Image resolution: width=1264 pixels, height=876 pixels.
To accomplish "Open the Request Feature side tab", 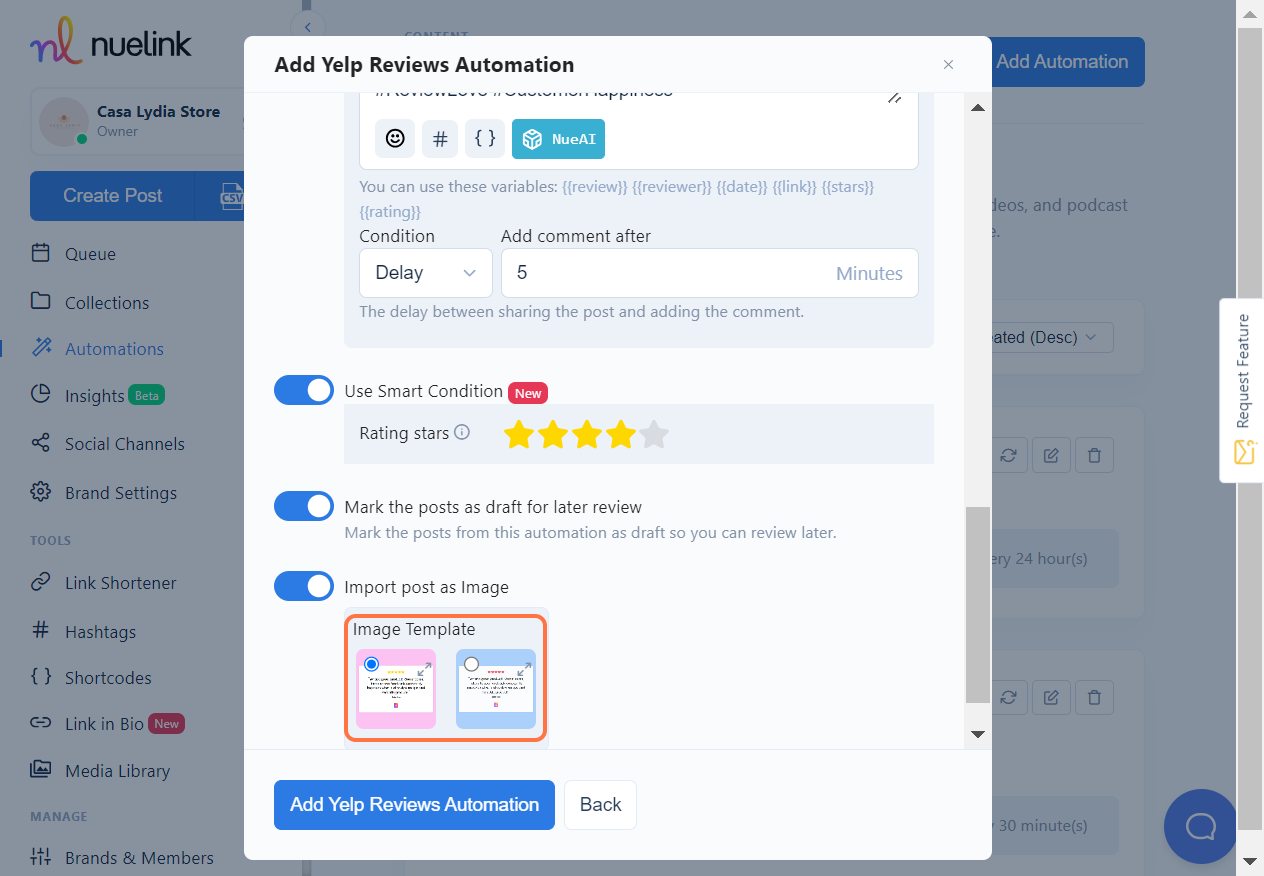I will coord(1243,390).
